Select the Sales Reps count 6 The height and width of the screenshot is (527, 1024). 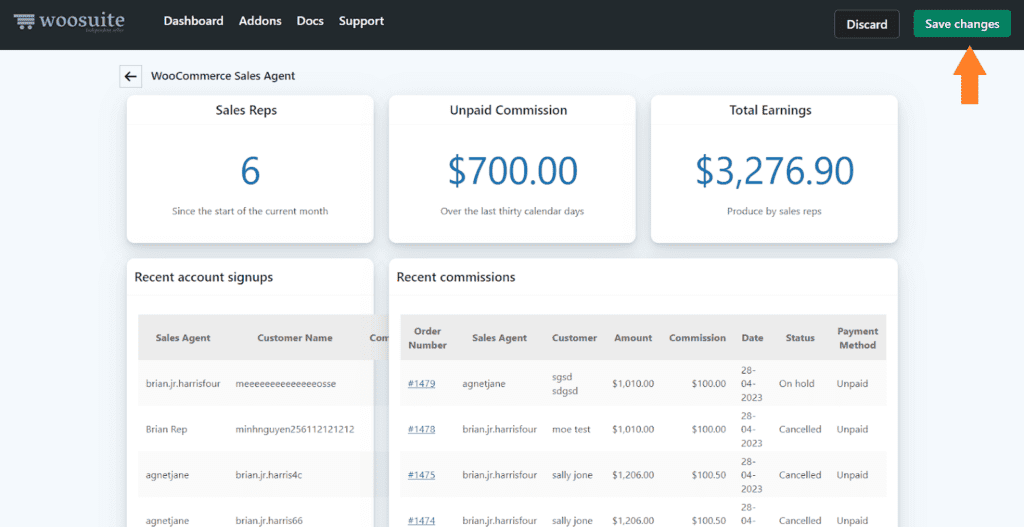point(250,170)
